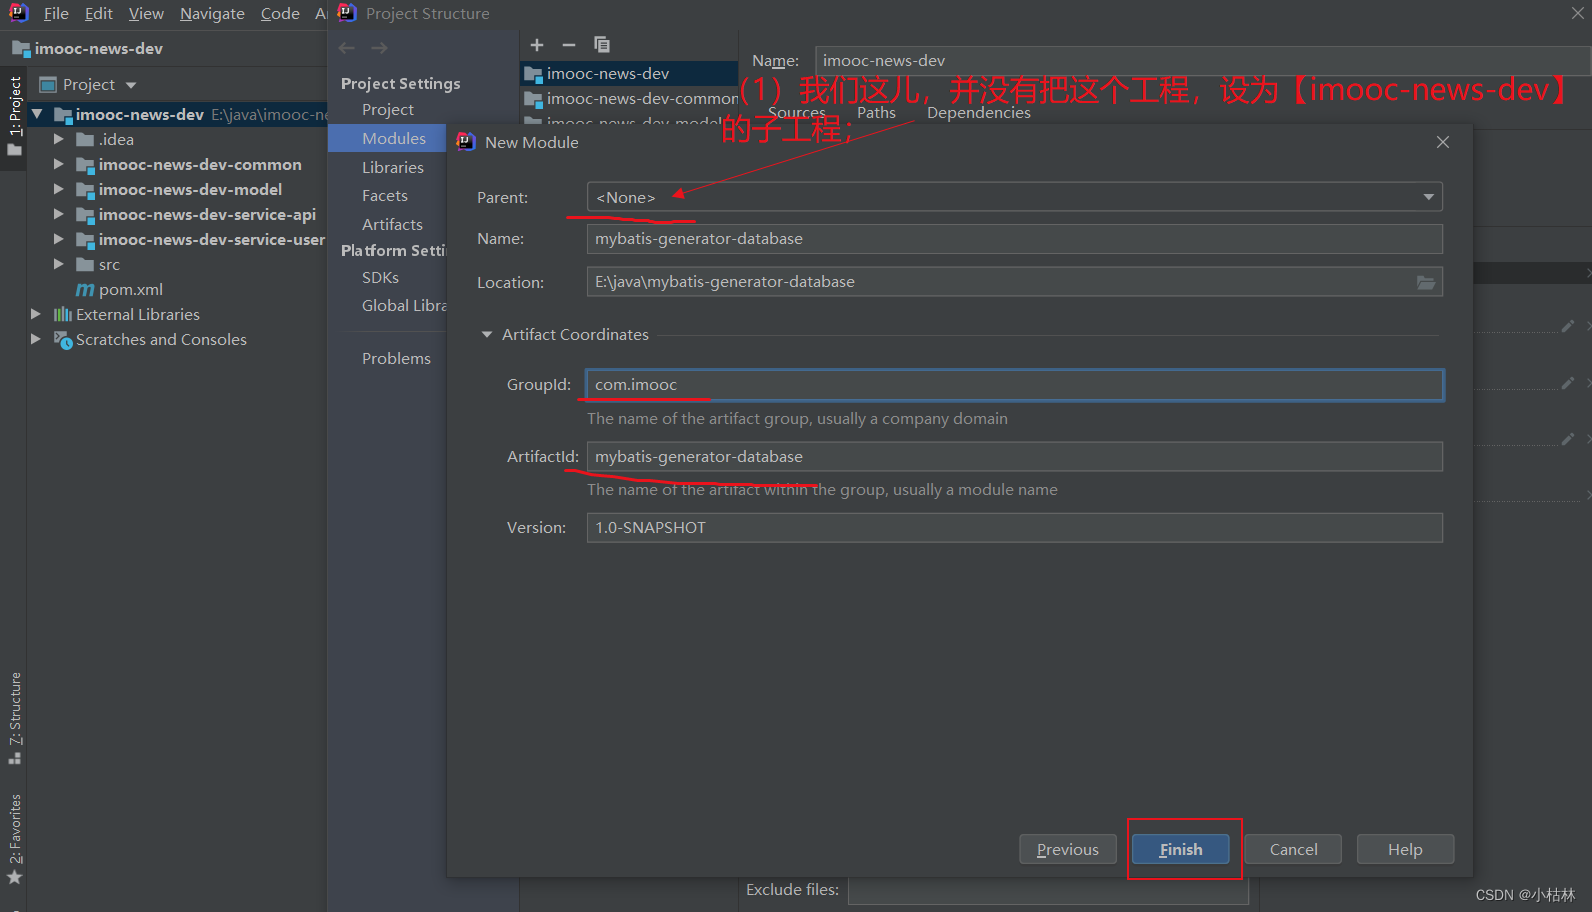Expand the .idea folder node
The height and width of the screenshot is (912, 1592).
59,139
